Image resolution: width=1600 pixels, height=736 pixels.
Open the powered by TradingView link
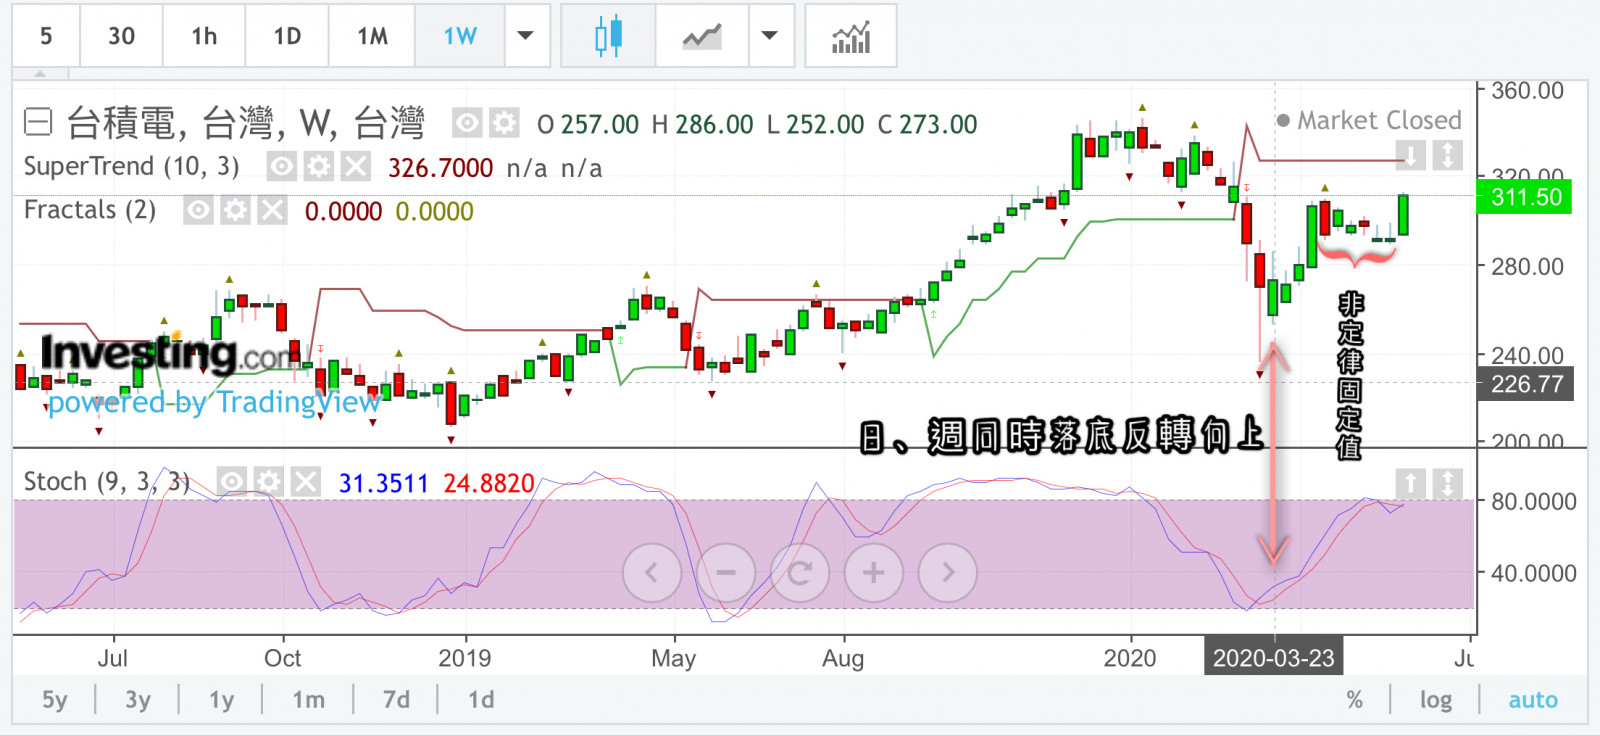click(x=214, y=402)
